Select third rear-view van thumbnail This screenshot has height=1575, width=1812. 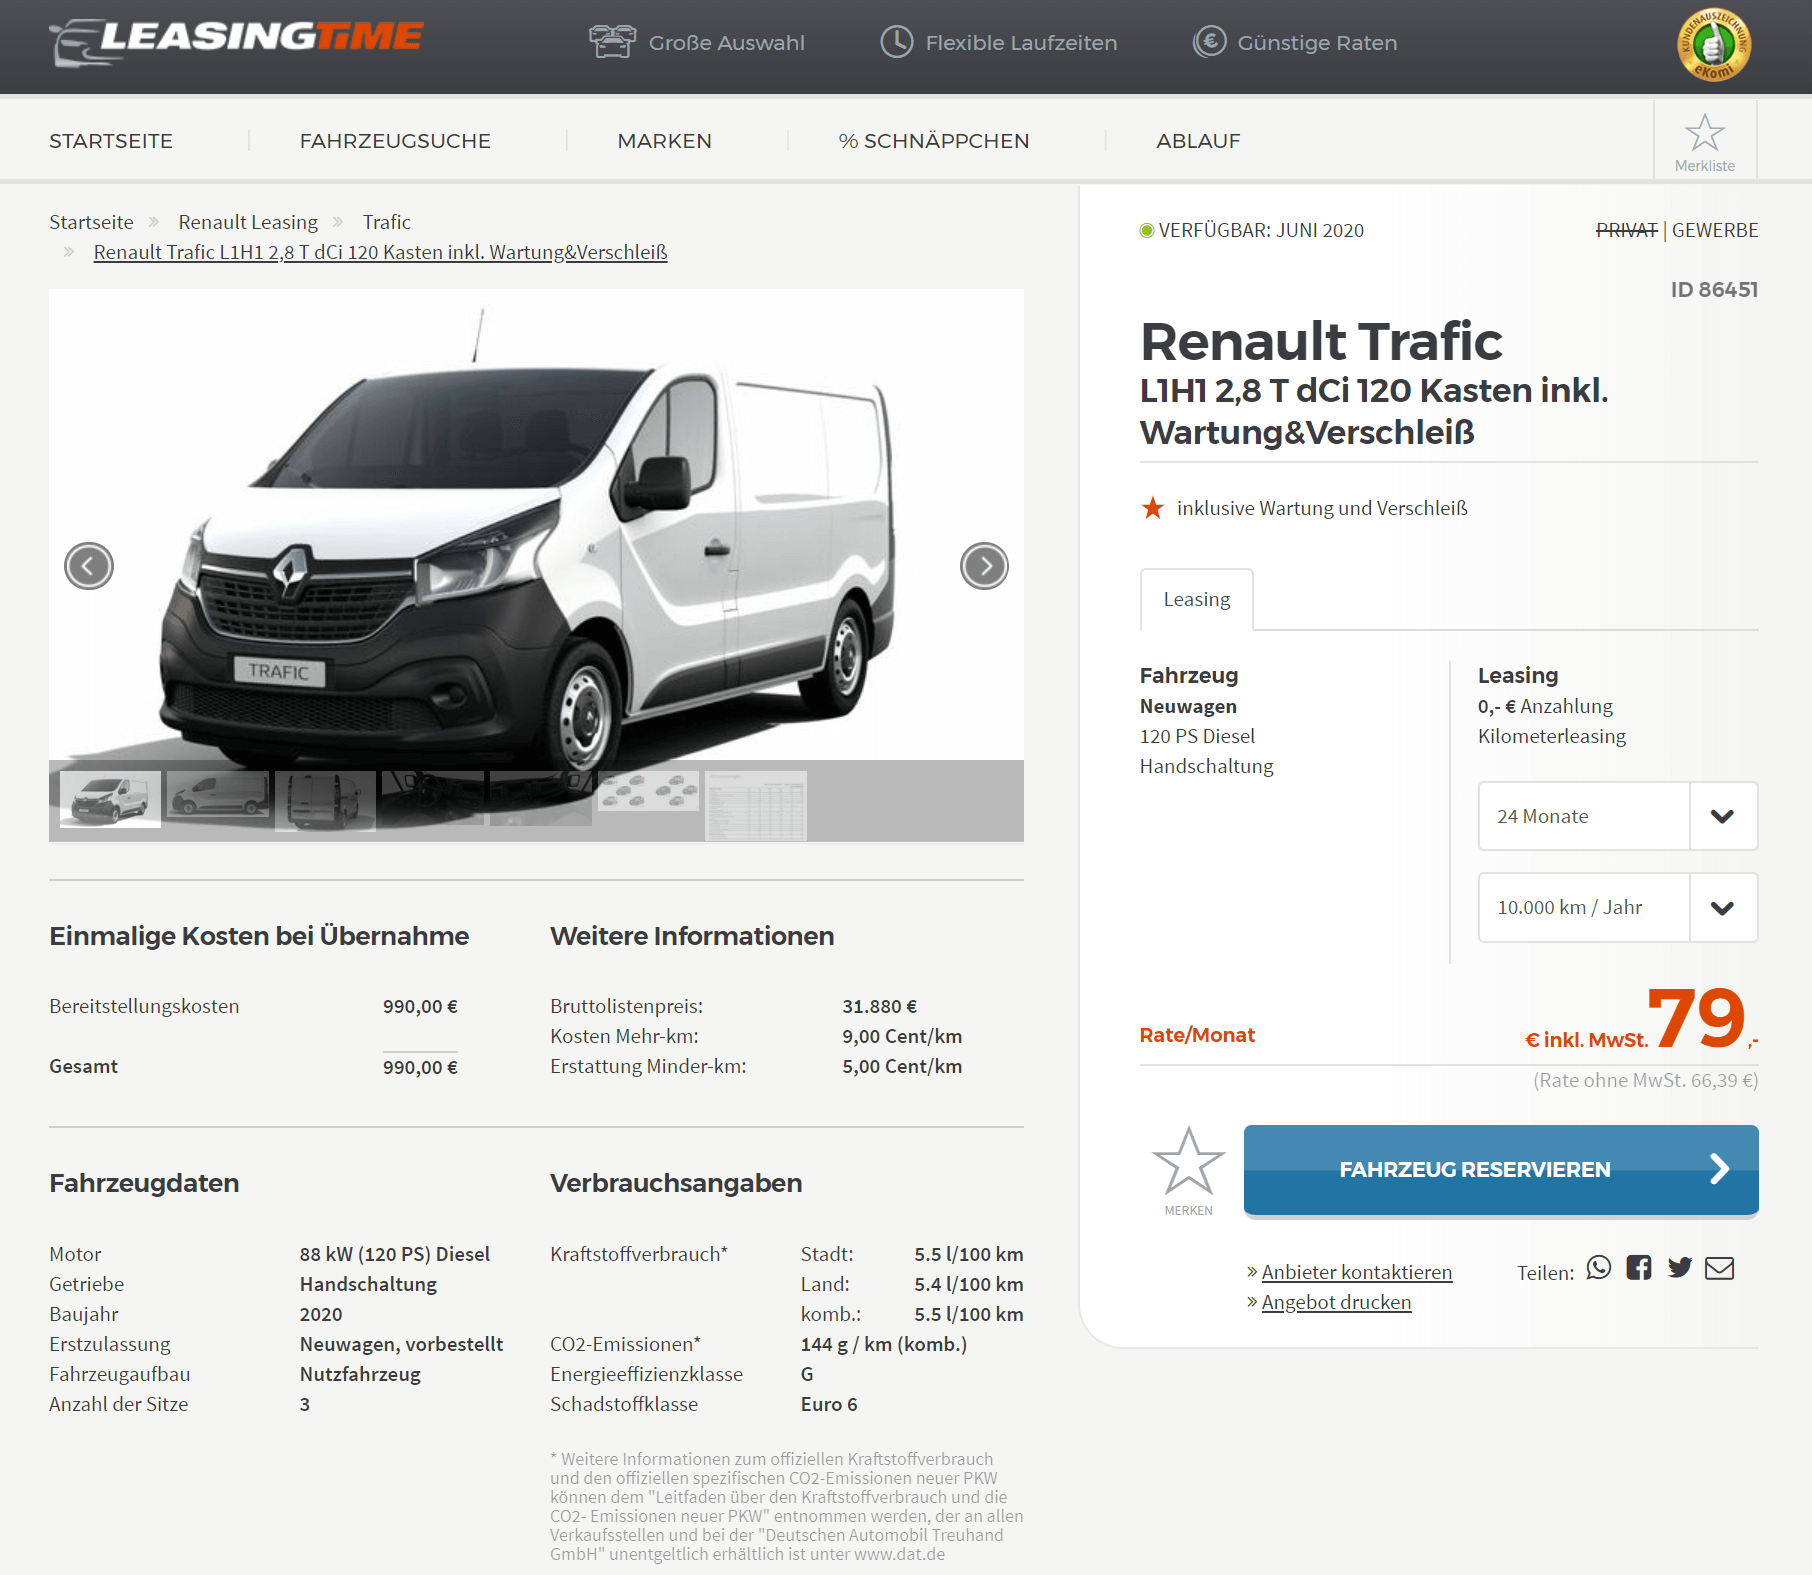click(x=325, y=800)
